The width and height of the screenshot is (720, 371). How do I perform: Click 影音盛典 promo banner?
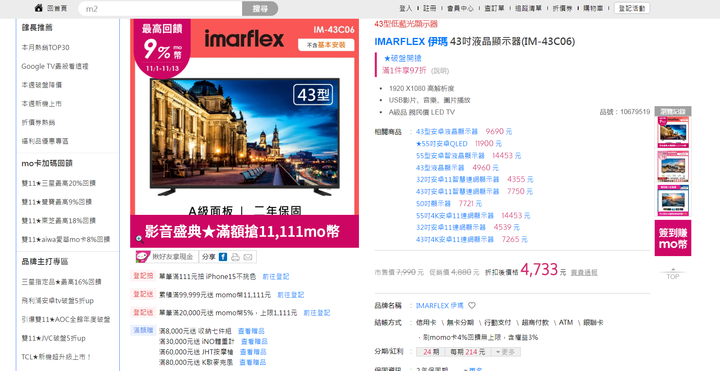pyautogui.click(x=245, y=231)
